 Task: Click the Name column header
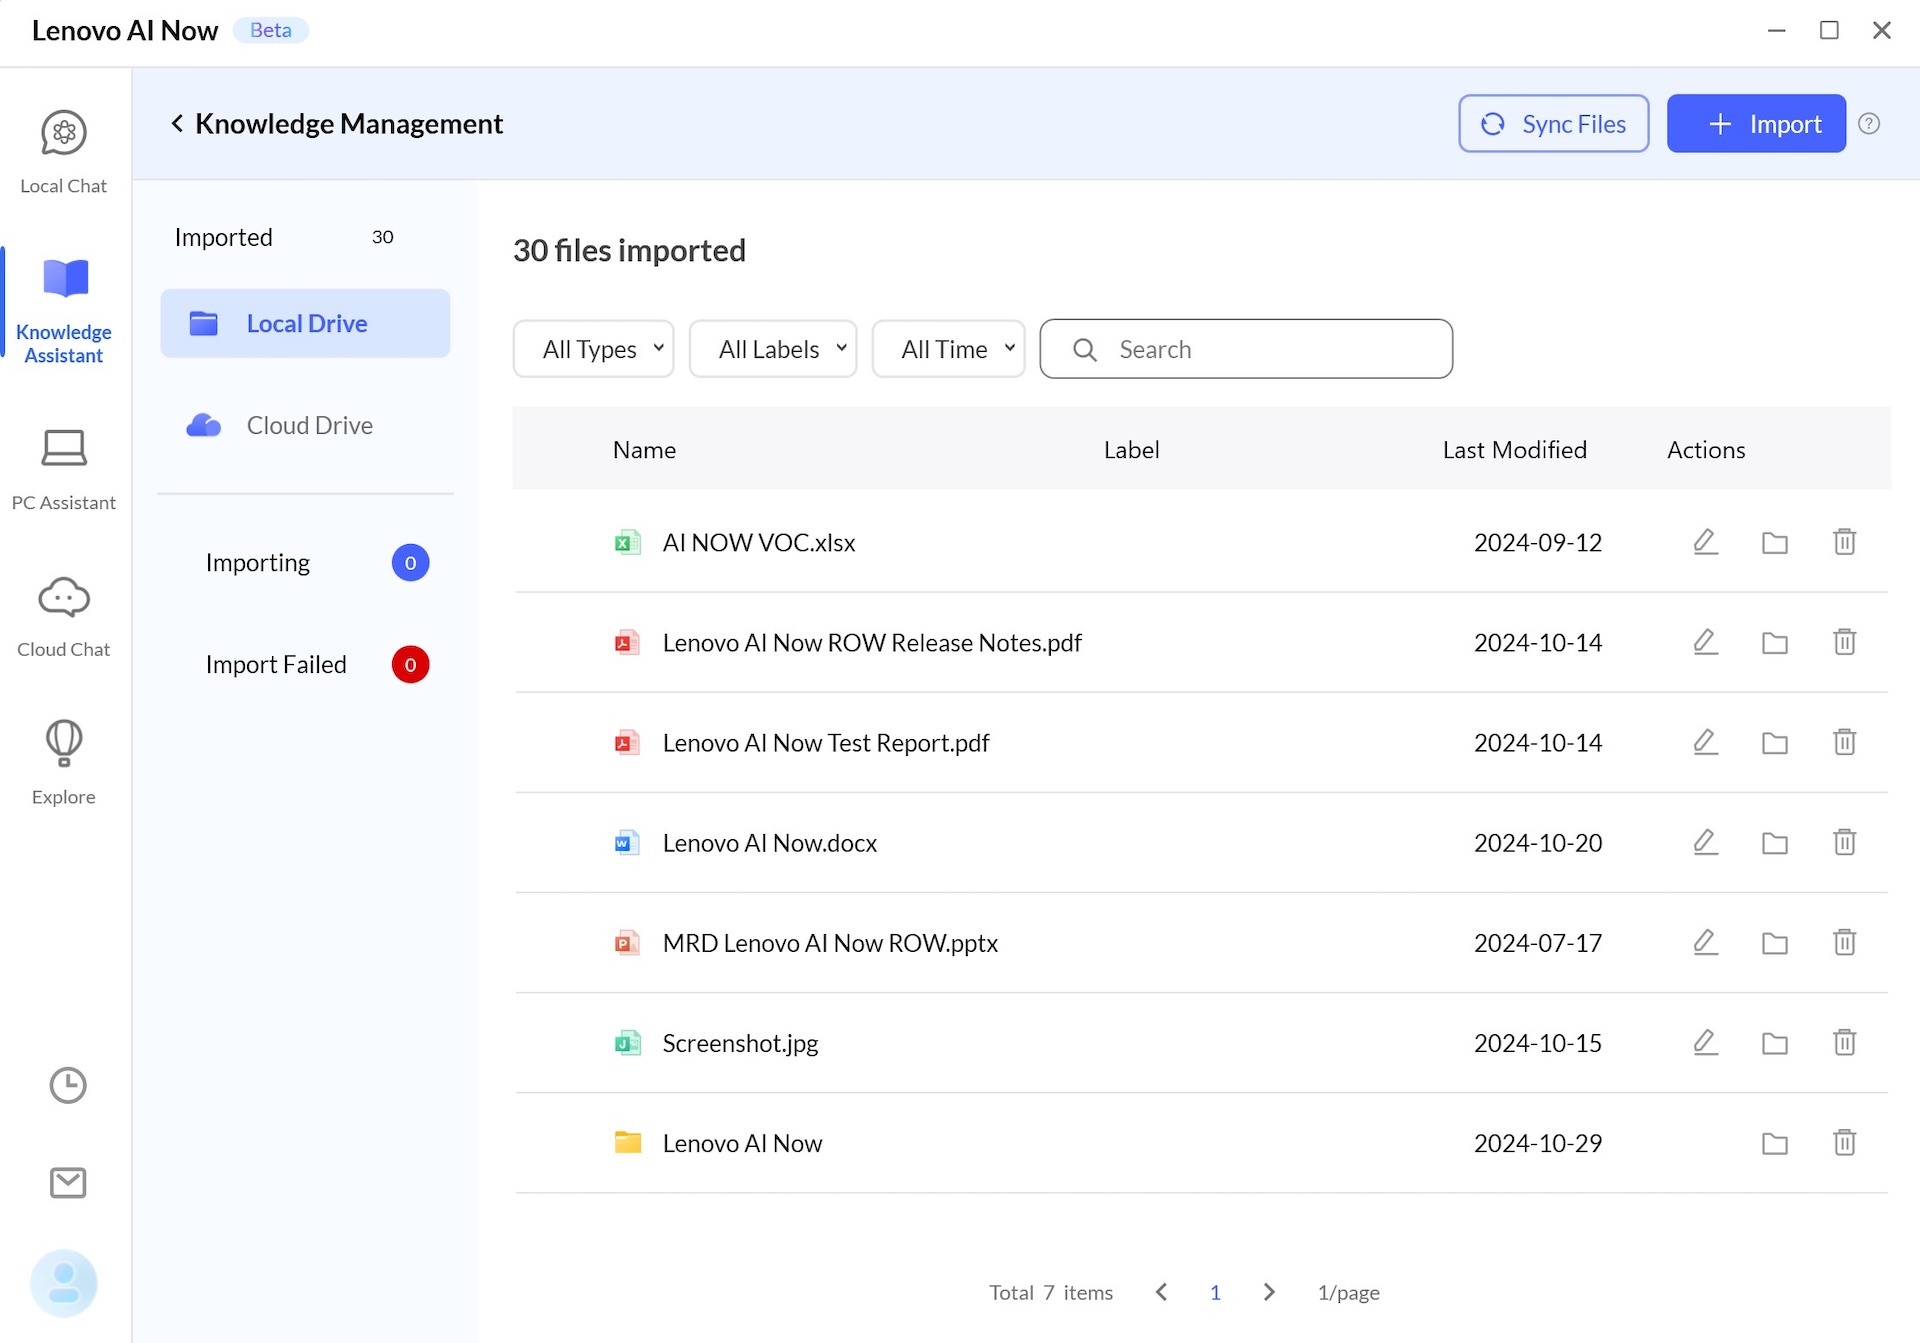coord(644,449)
